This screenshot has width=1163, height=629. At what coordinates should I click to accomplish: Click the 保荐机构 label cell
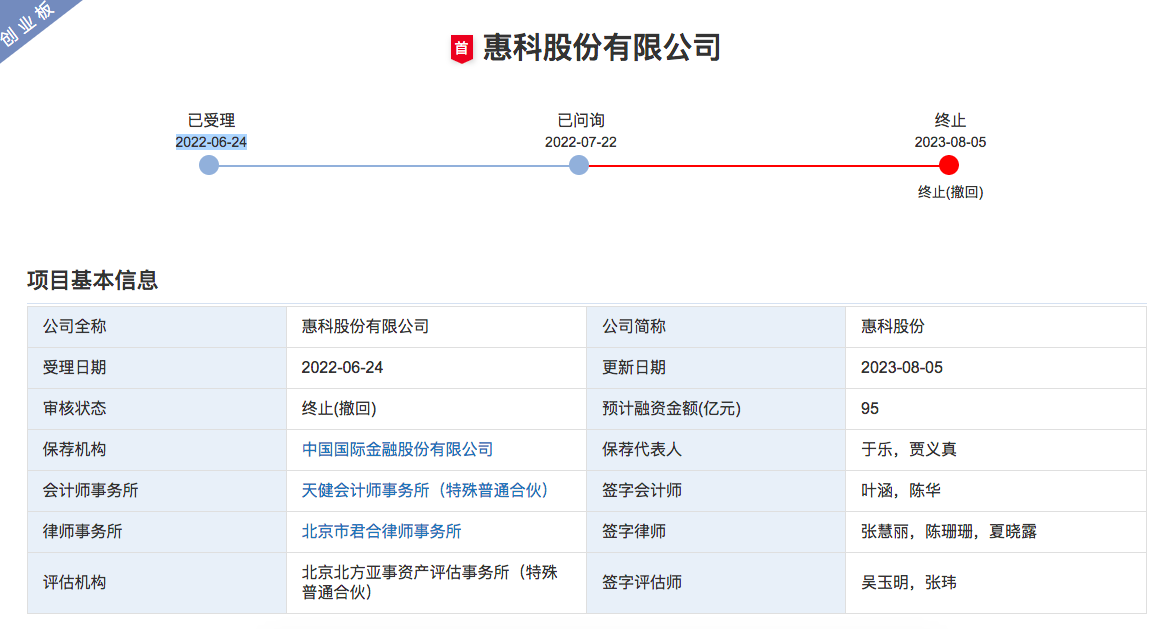157,449
